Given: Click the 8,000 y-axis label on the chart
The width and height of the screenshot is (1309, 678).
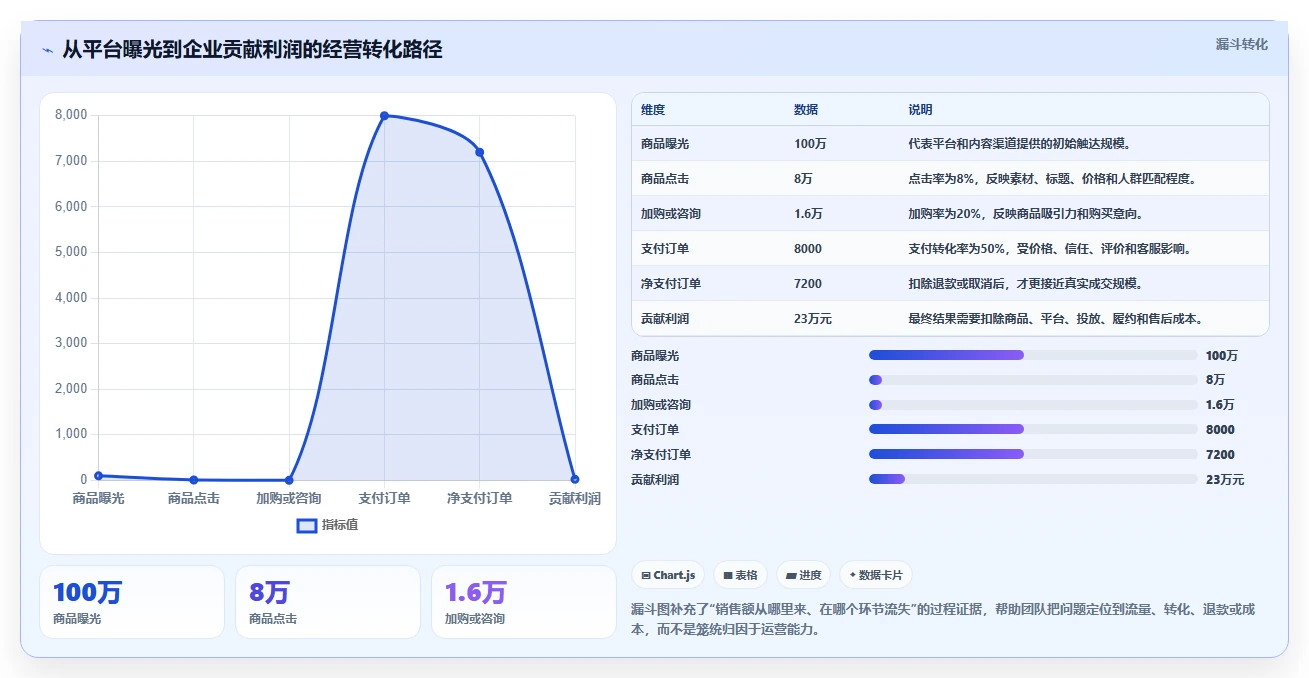Looking at the screenshot, I should coord(70,116).
